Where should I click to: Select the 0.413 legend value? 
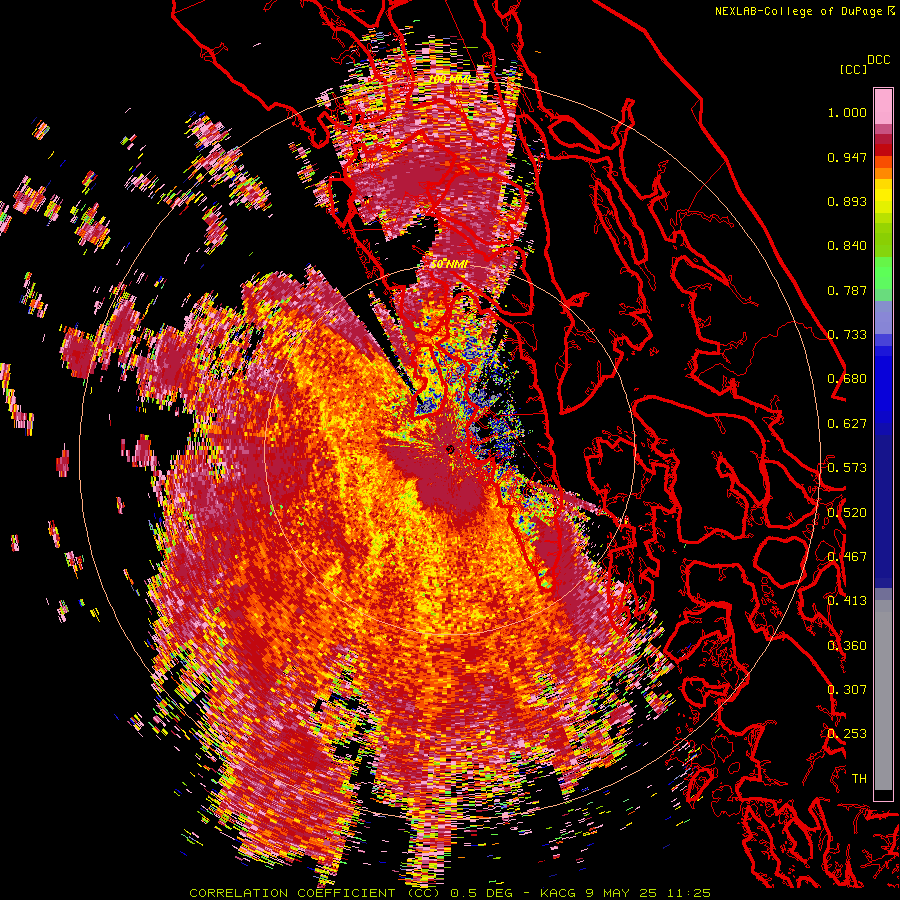point(847,601)
